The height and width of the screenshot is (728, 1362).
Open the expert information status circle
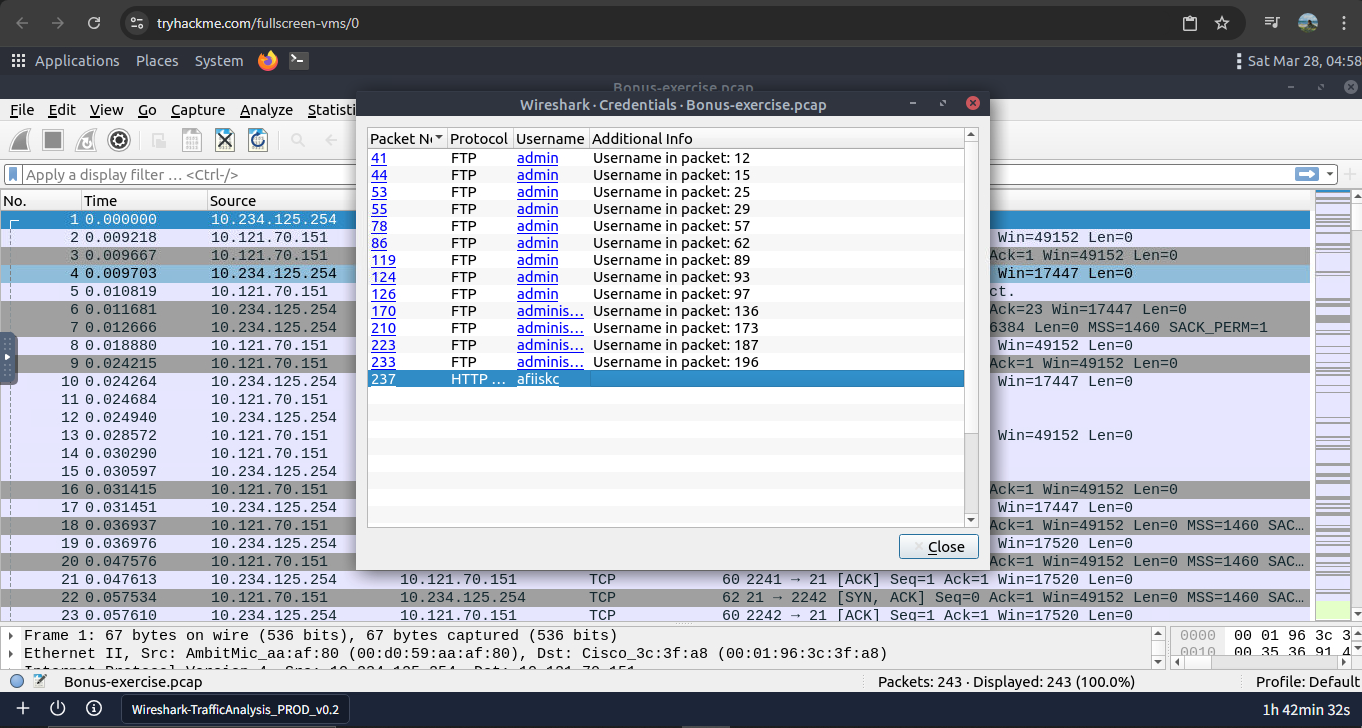point(17,682)
